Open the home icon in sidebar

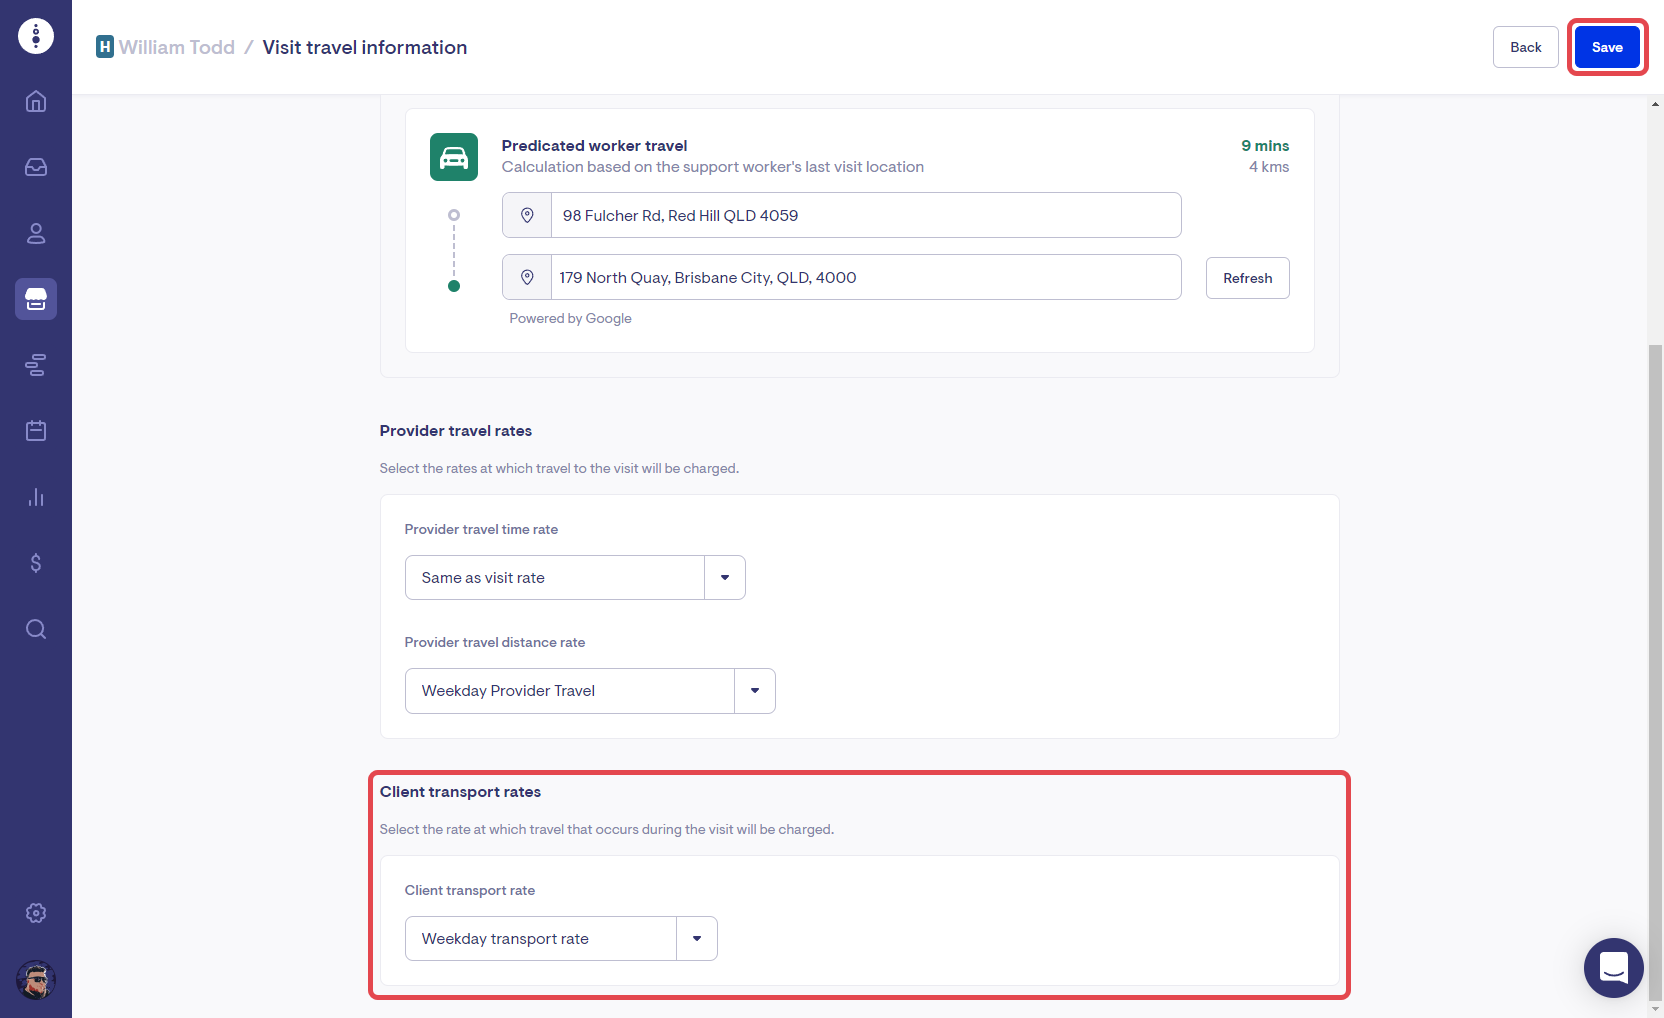[36, 101]
